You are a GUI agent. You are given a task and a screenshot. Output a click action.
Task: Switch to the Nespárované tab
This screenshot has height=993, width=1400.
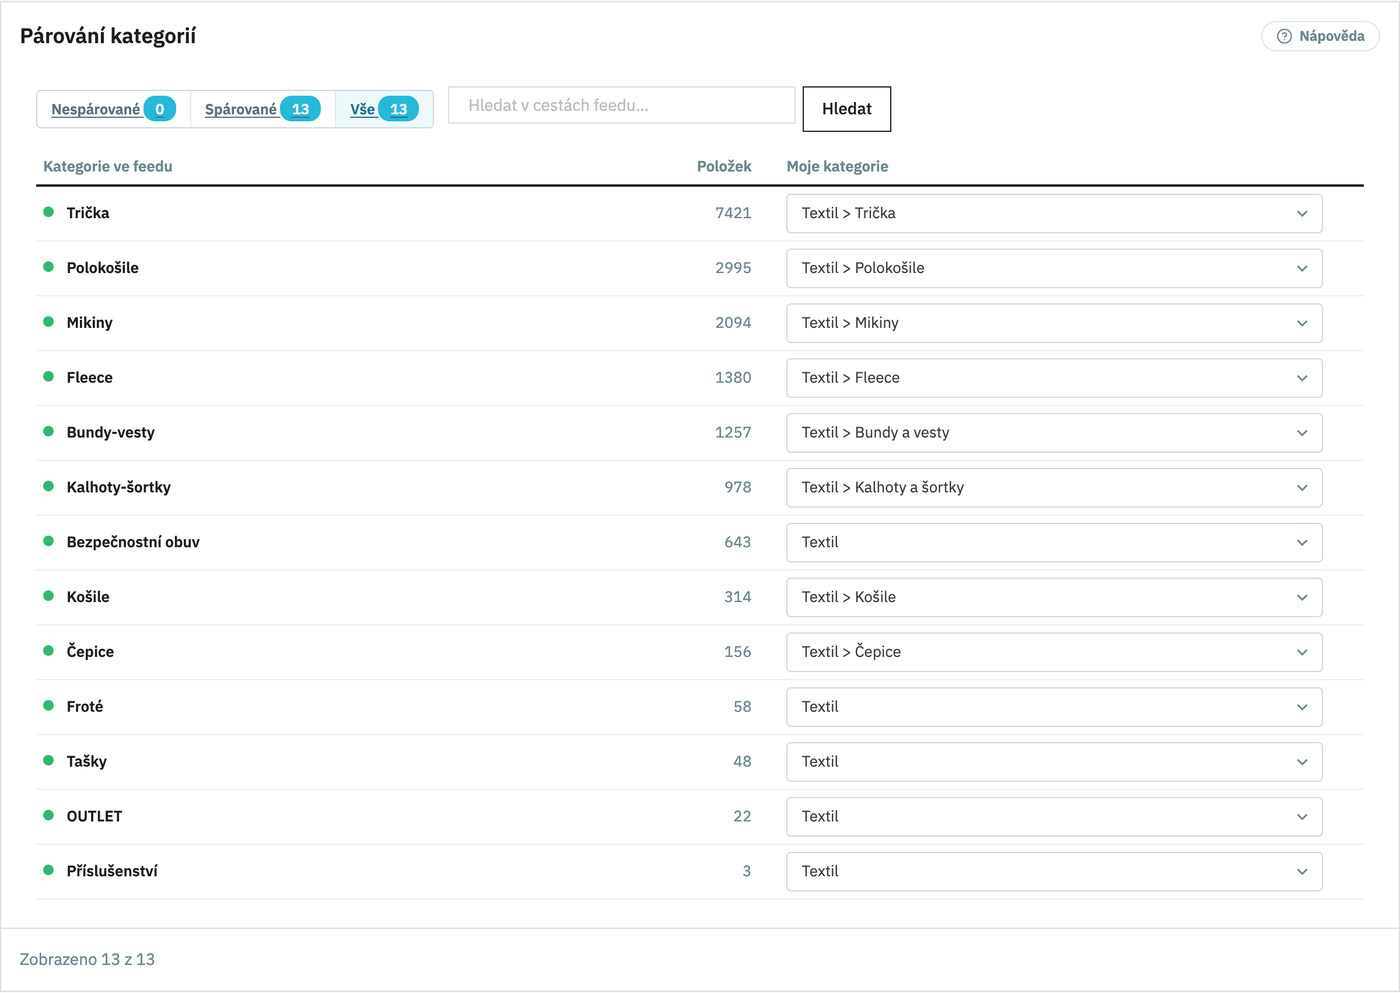pyautogui.click(x=113, y=109)
